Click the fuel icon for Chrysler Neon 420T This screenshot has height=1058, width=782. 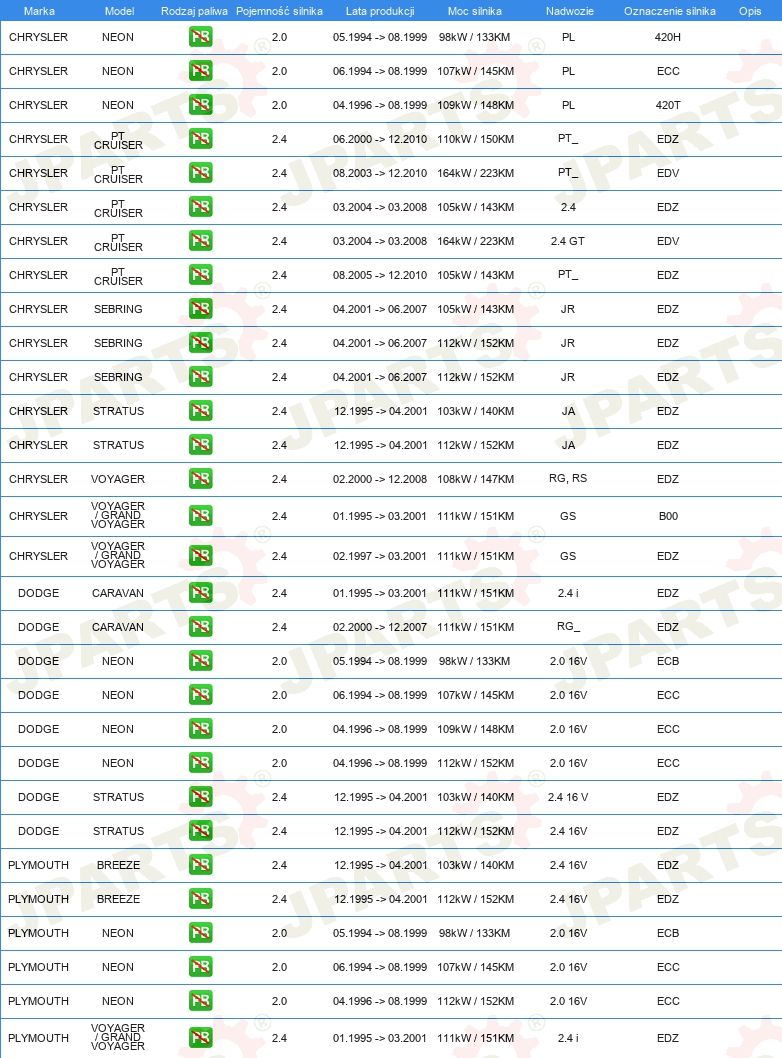200,105
